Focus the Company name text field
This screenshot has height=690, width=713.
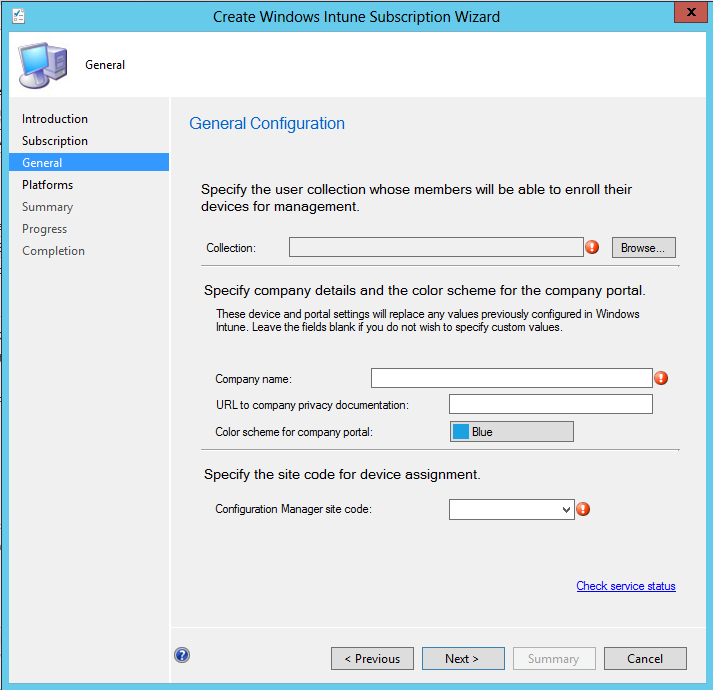pyautogui.click(x=512, y=378)
